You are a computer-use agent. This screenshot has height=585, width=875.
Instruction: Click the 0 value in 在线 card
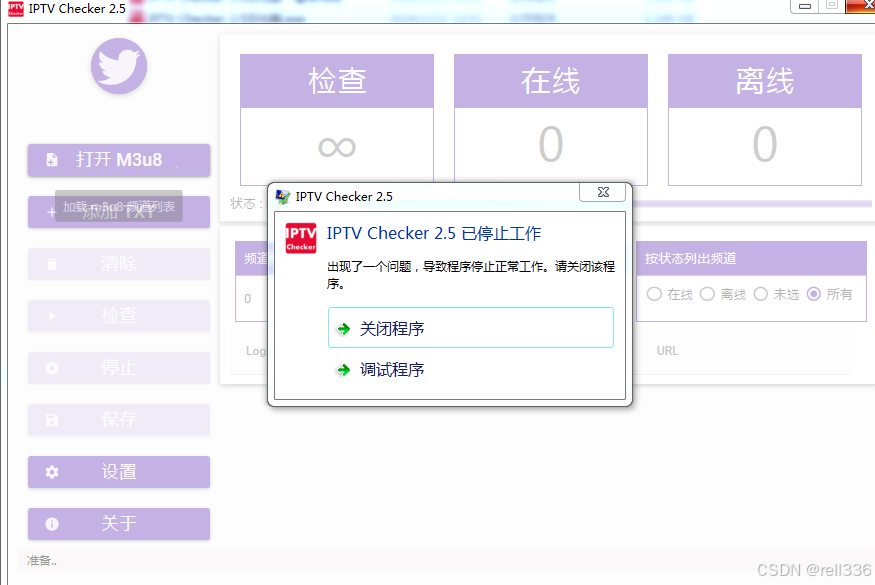[x=551, y=144]
